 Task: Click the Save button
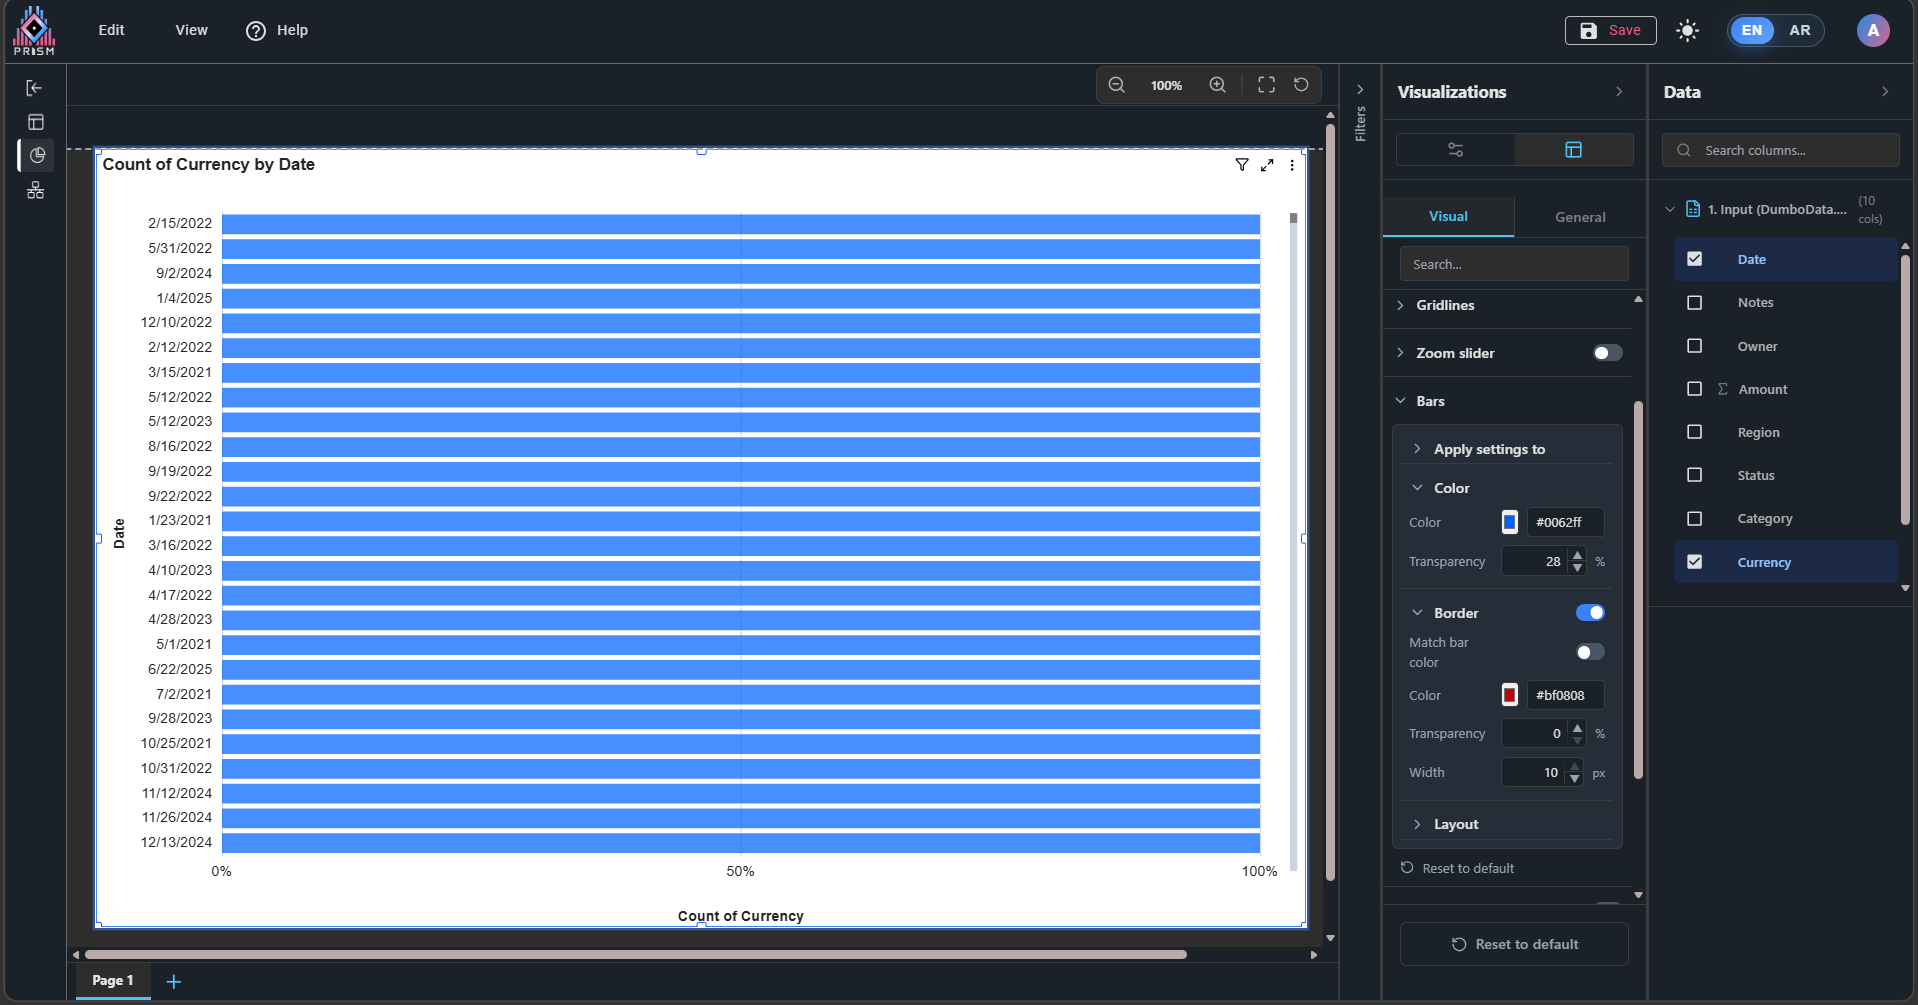click(x=1610, y=31)
